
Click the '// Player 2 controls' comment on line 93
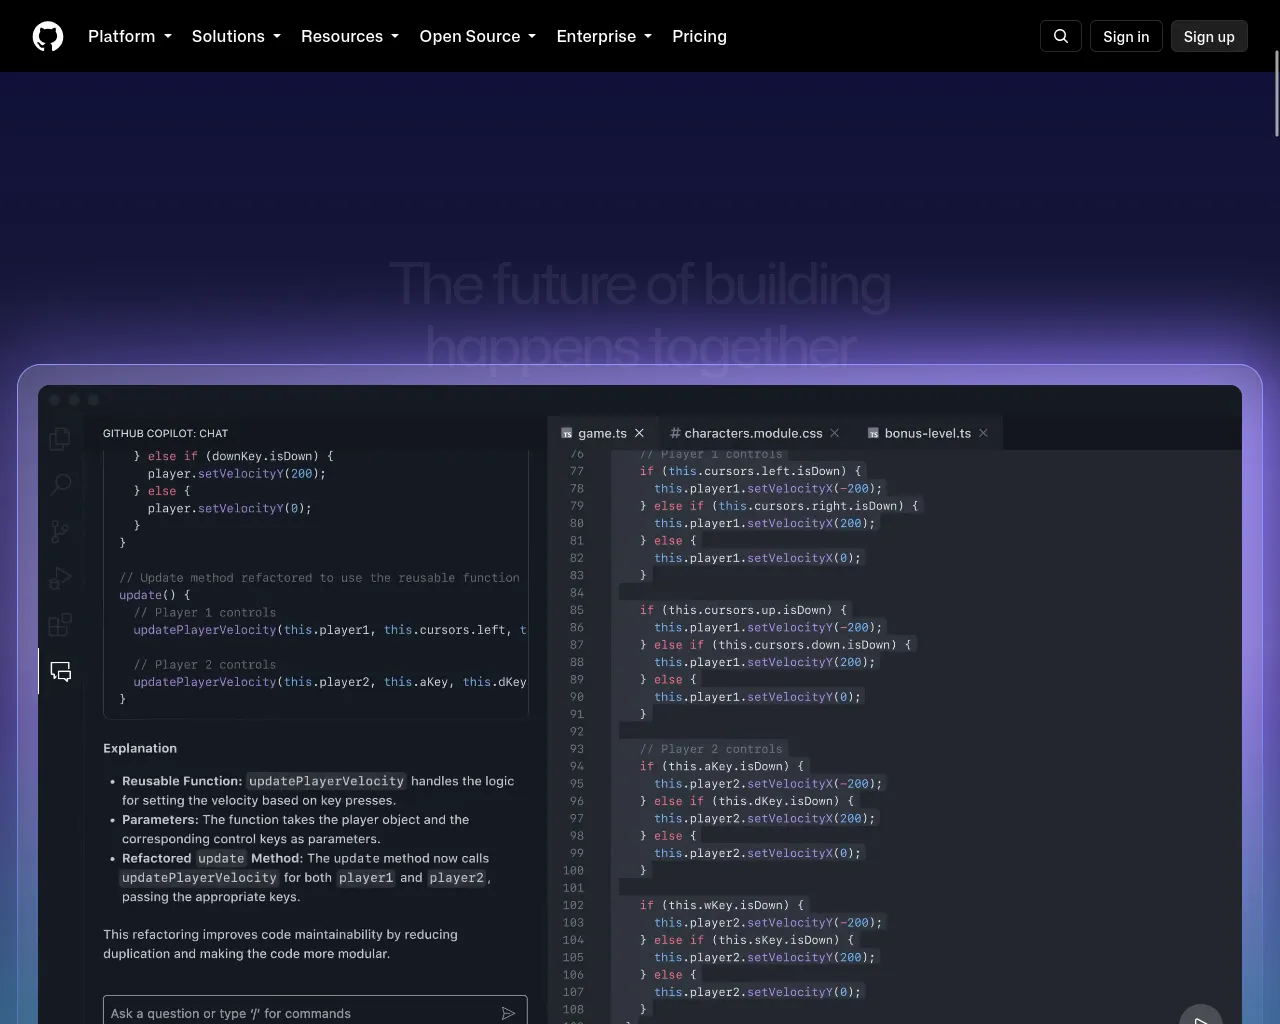coord(711,749)
